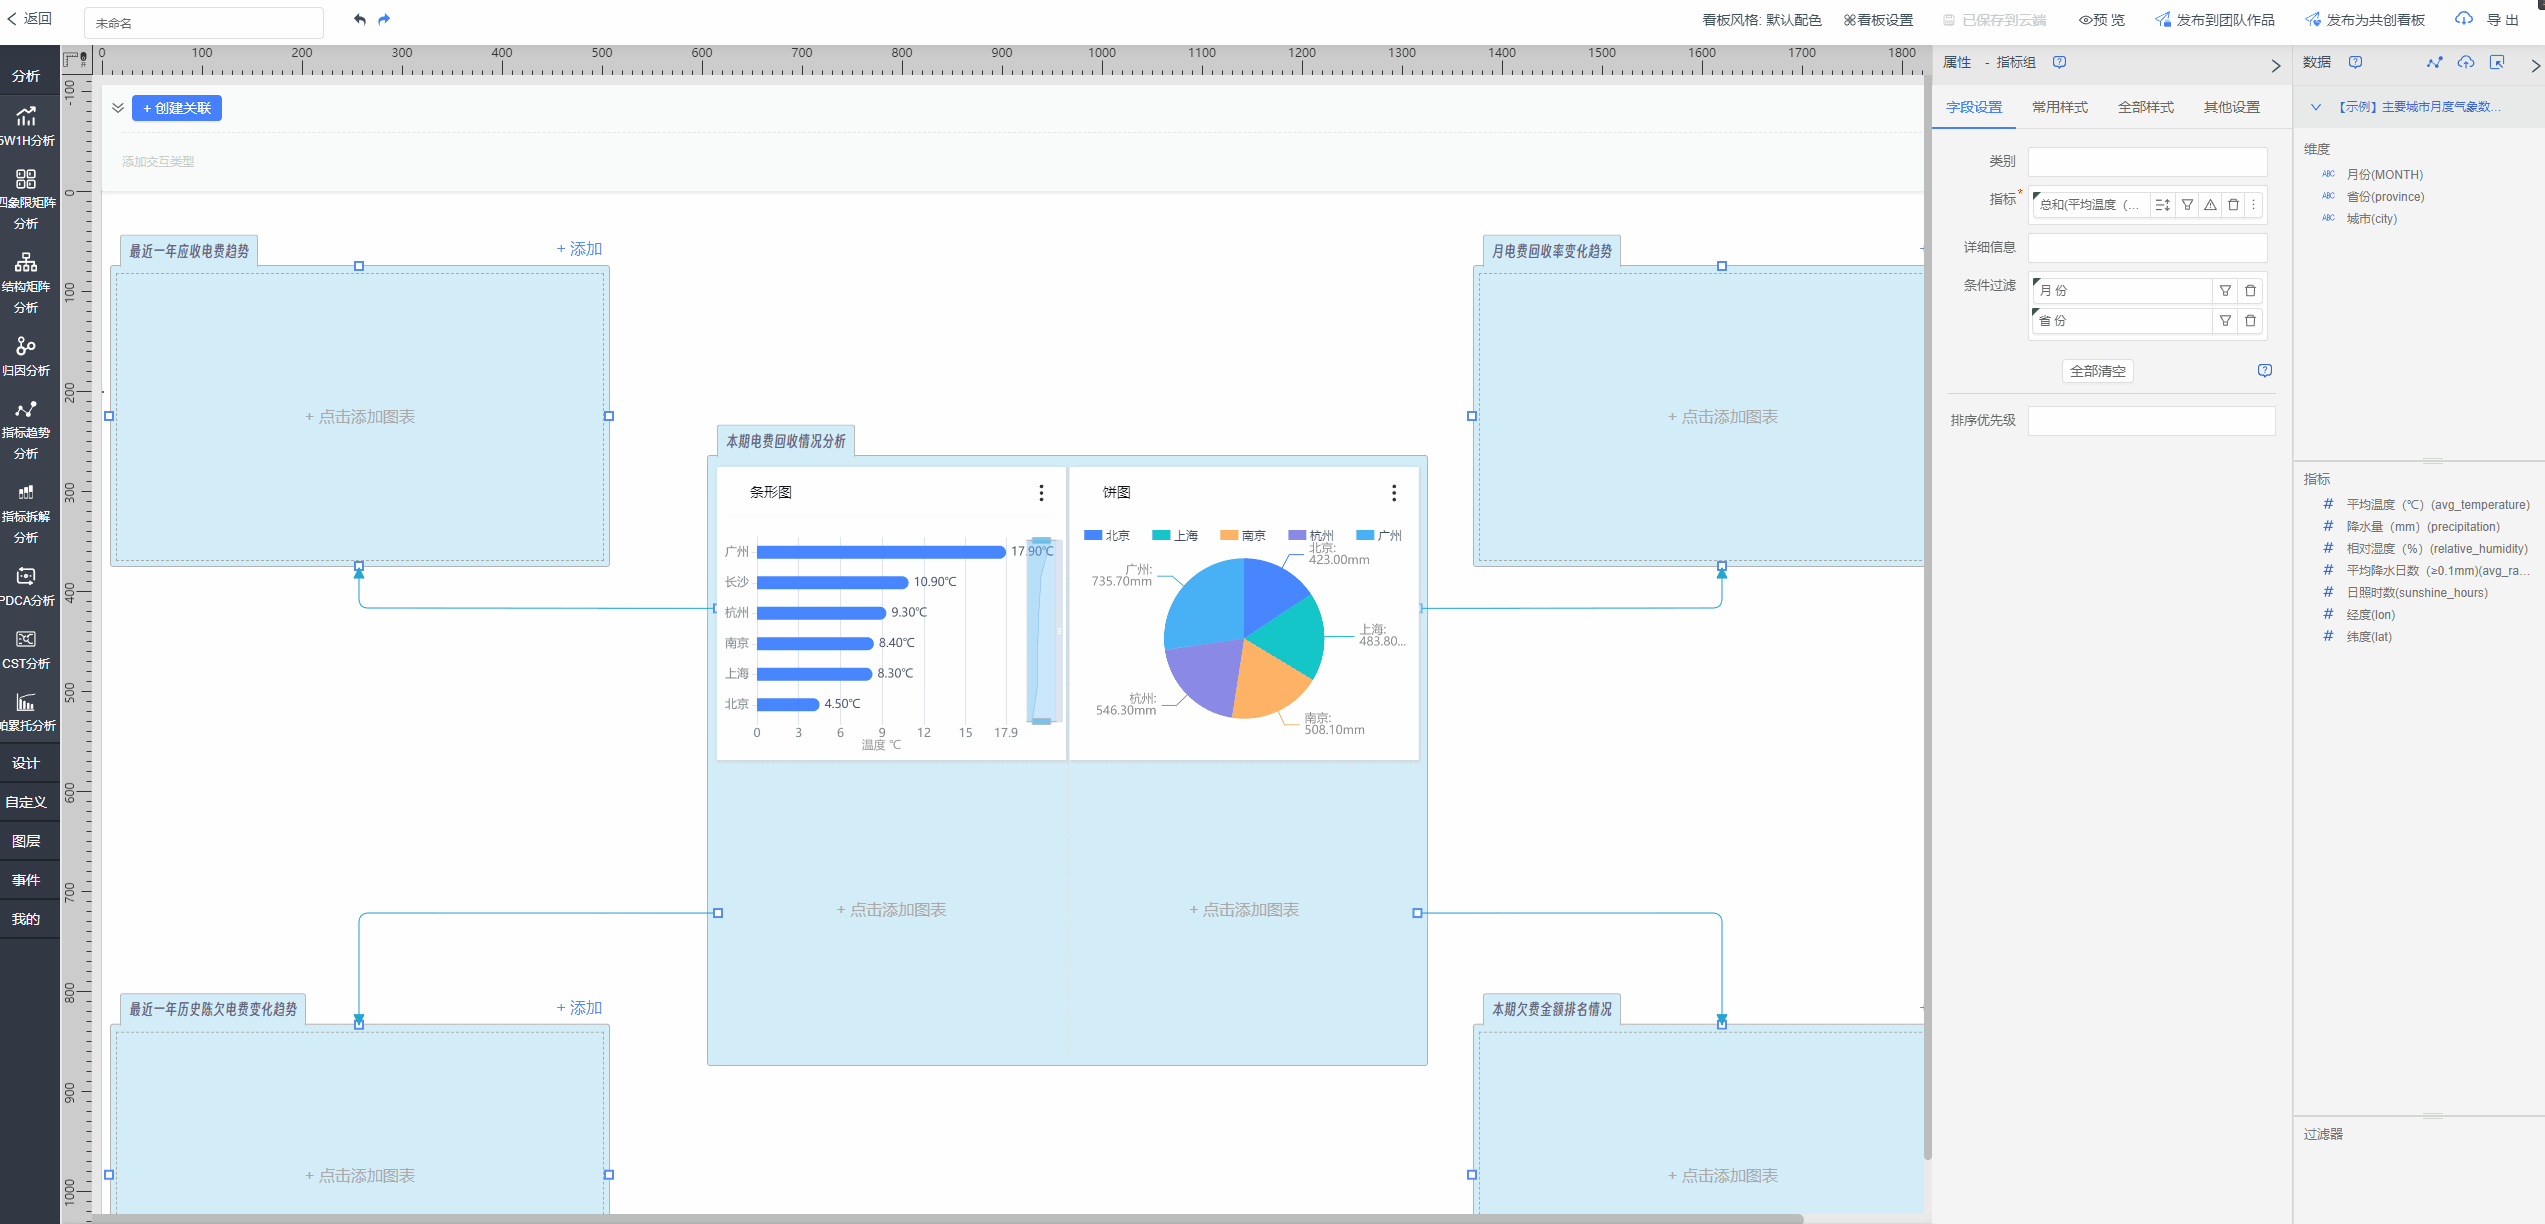
Task: Click the 全部清空 button
Action: click(2097, 371)
